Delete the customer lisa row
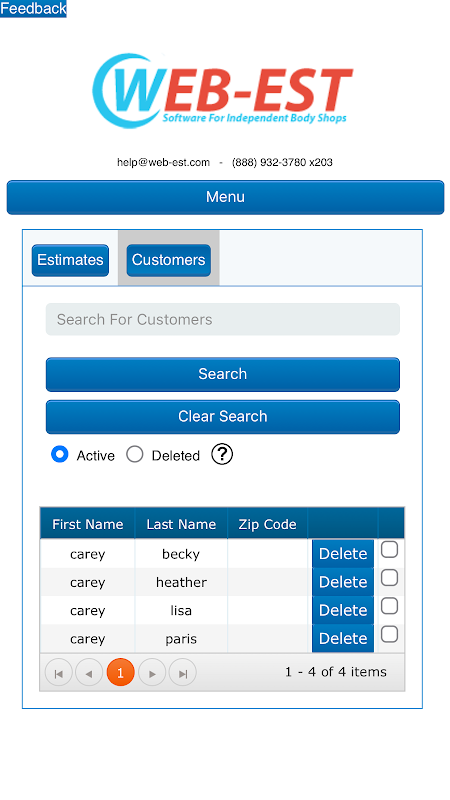 [343, 610]
